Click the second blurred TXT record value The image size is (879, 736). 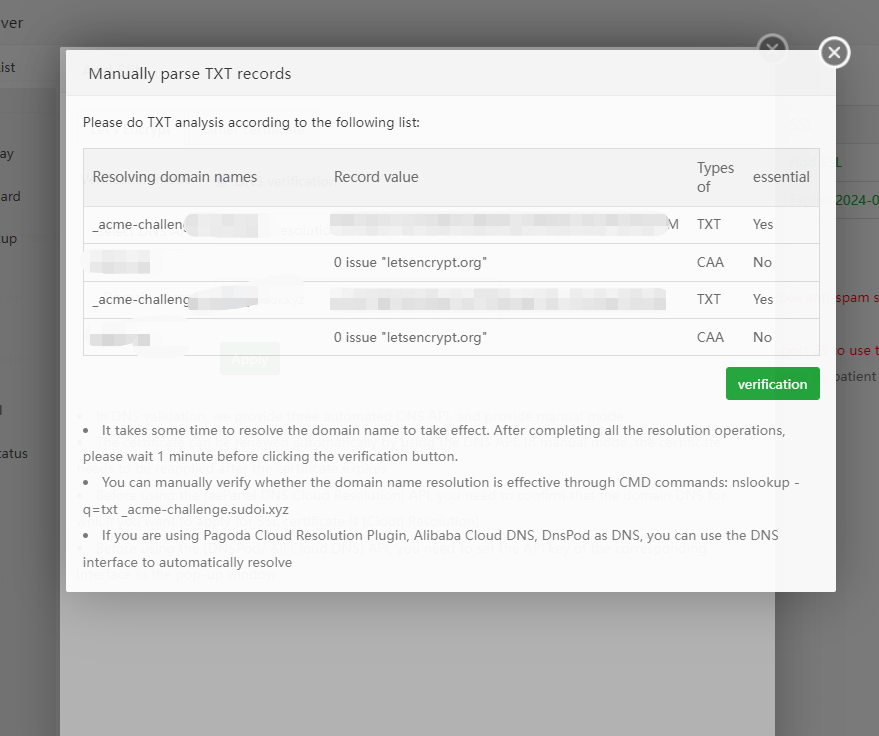[x=498, y=299]
